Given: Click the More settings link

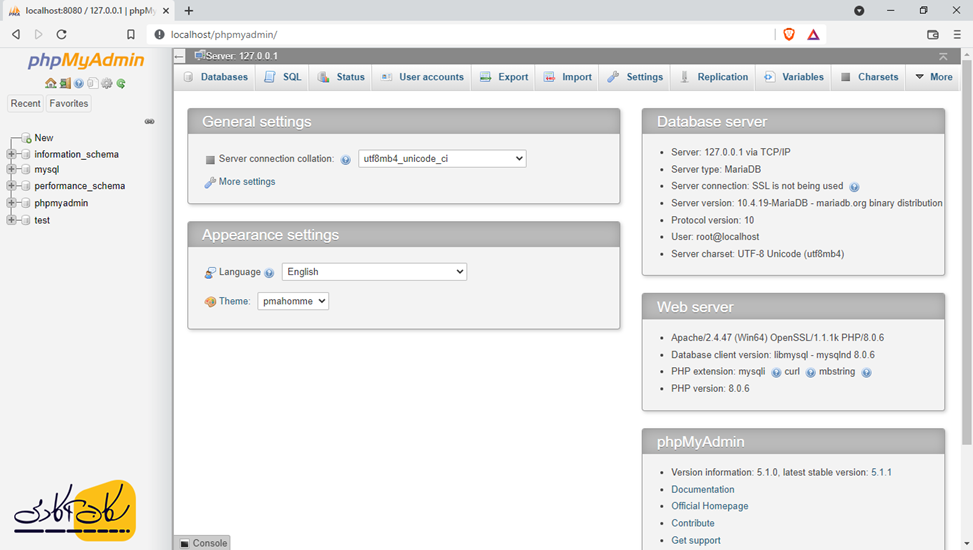Looking at the screenshot, I should [246, 182].
